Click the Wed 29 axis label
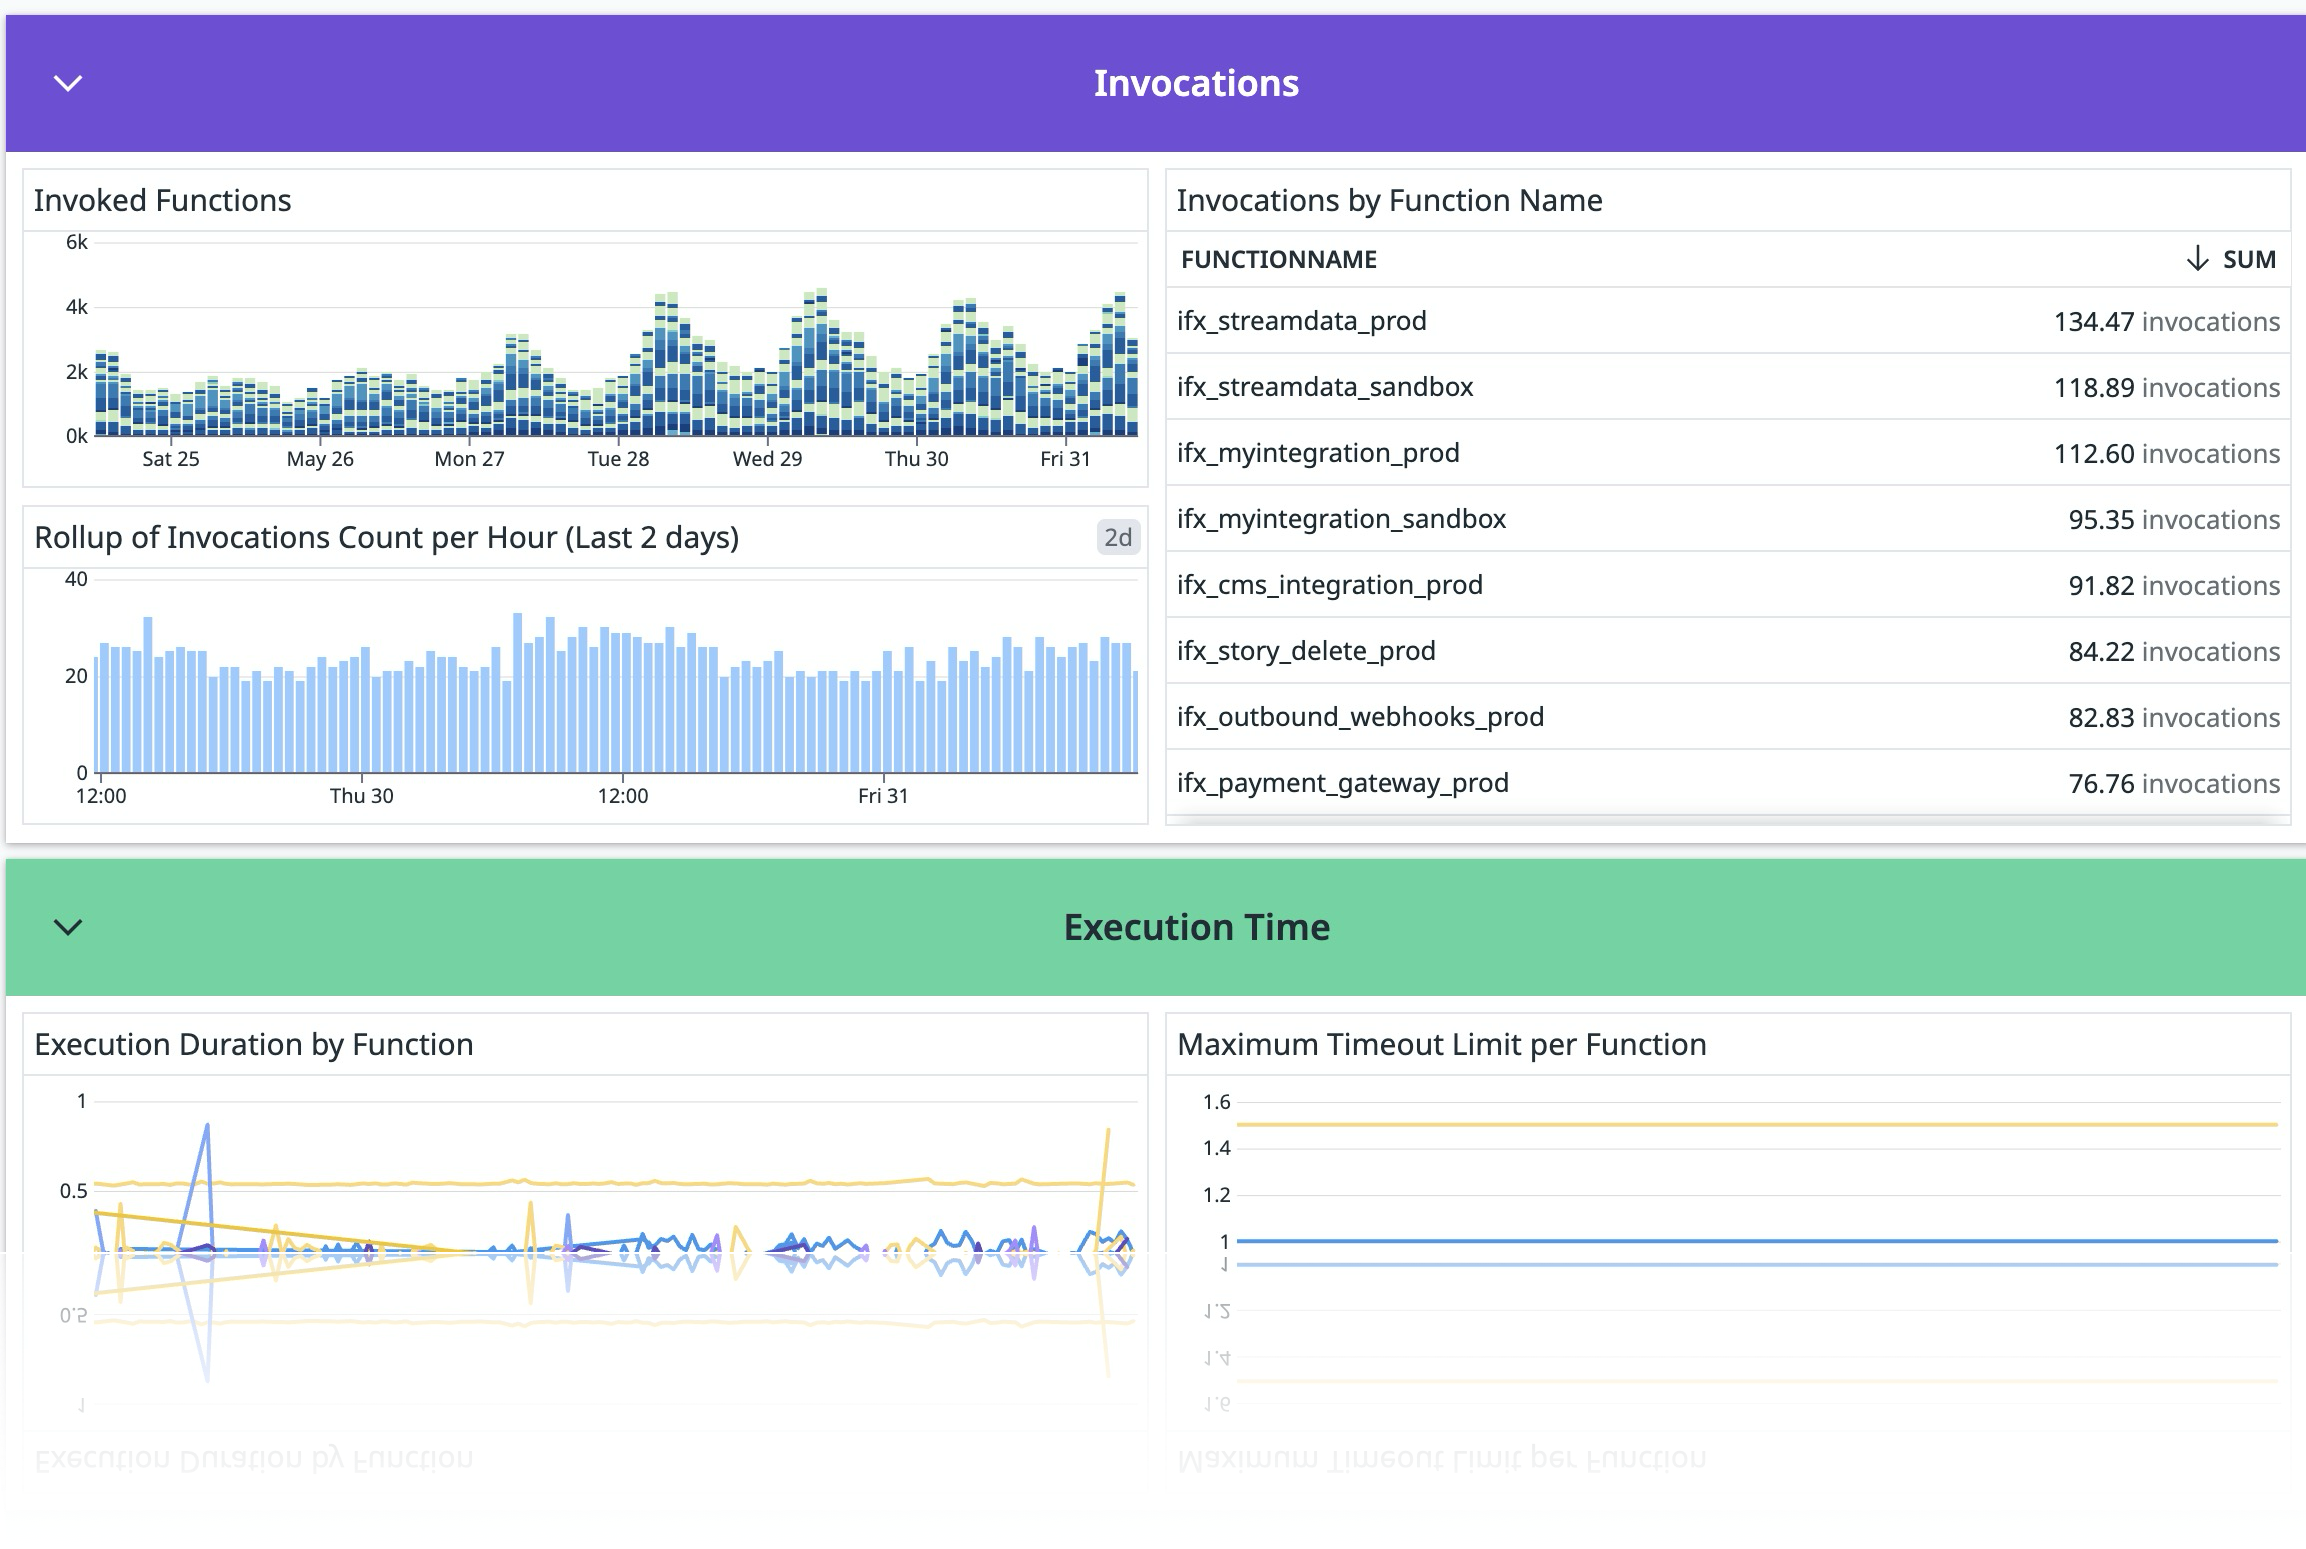 767,459
